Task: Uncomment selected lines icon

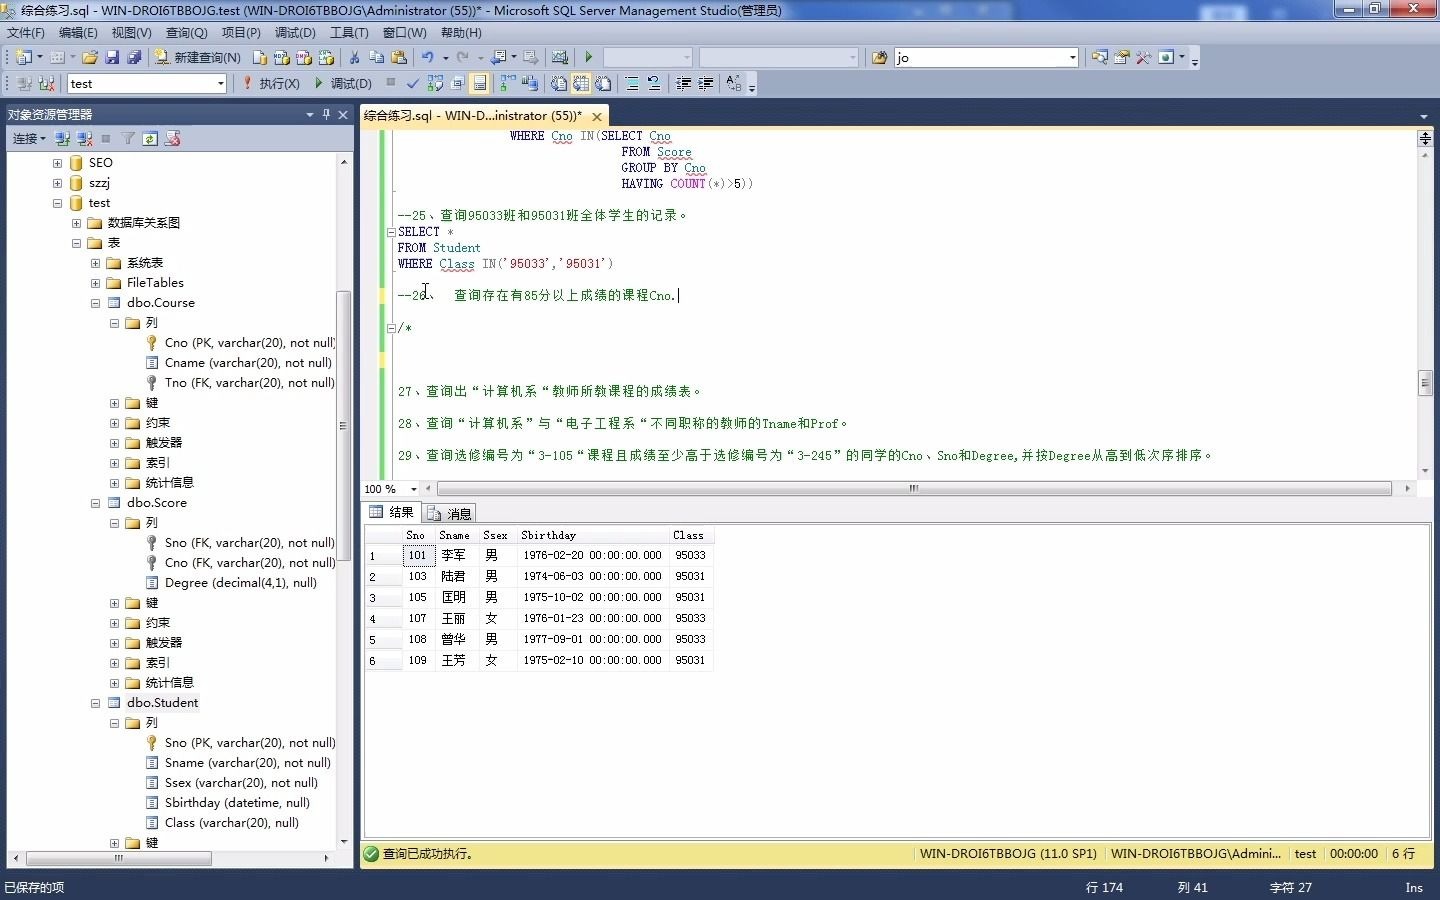Action: point(654,83)
